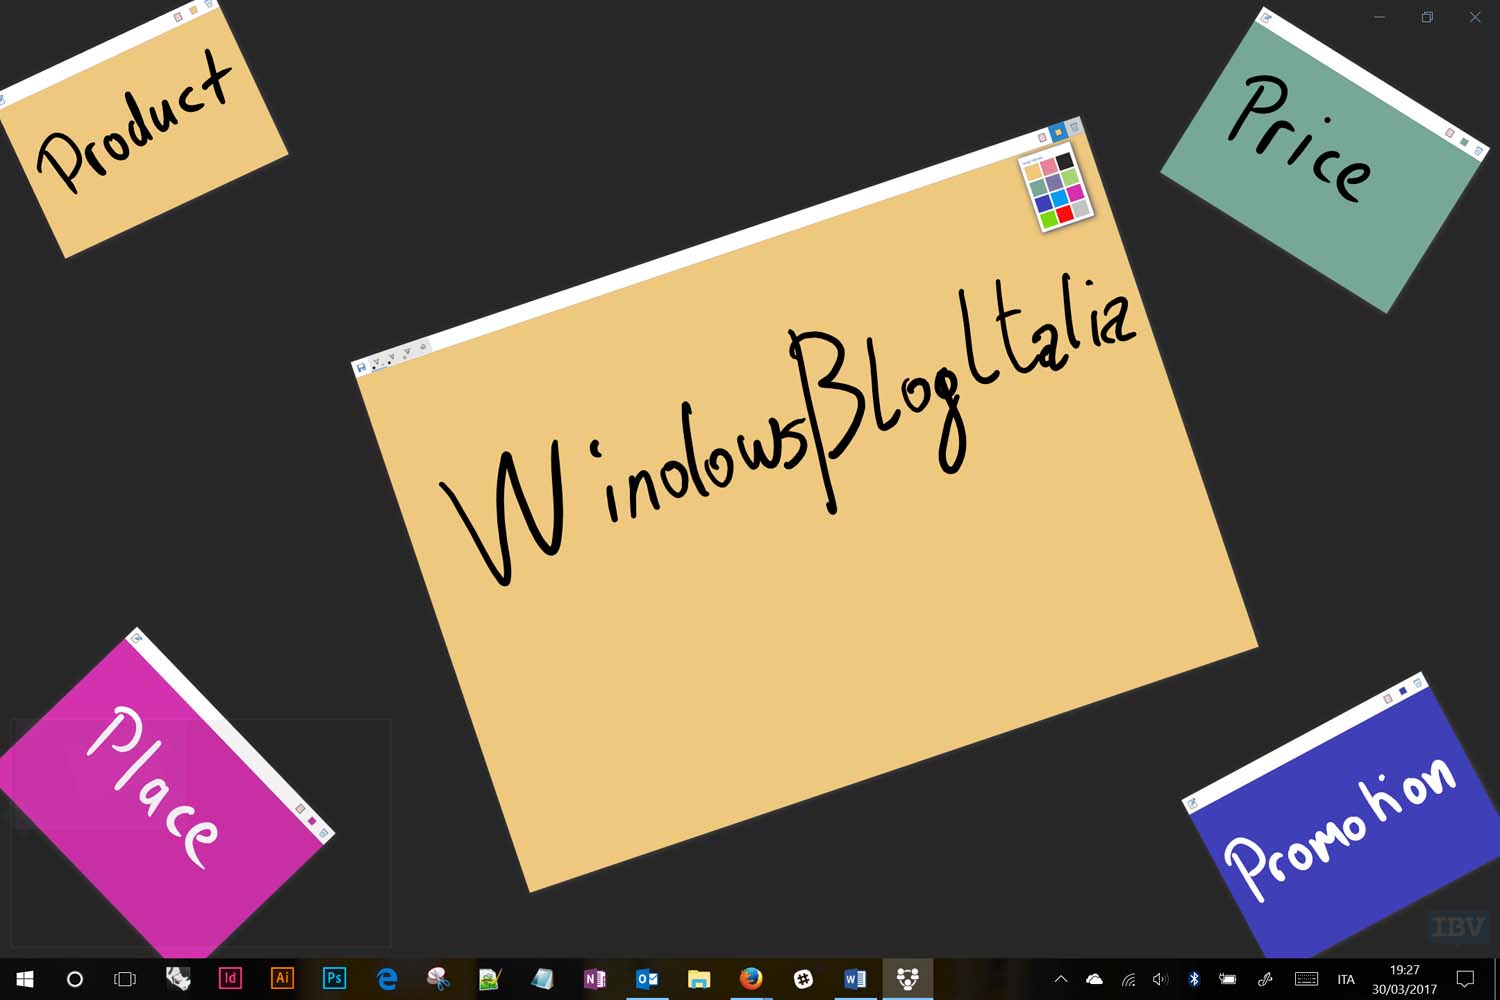Click the pen toolbar icon on the Promotion note
Image resolution: width=1500 pixels, height=1000 pixels.
click(x=1191, y=803)
